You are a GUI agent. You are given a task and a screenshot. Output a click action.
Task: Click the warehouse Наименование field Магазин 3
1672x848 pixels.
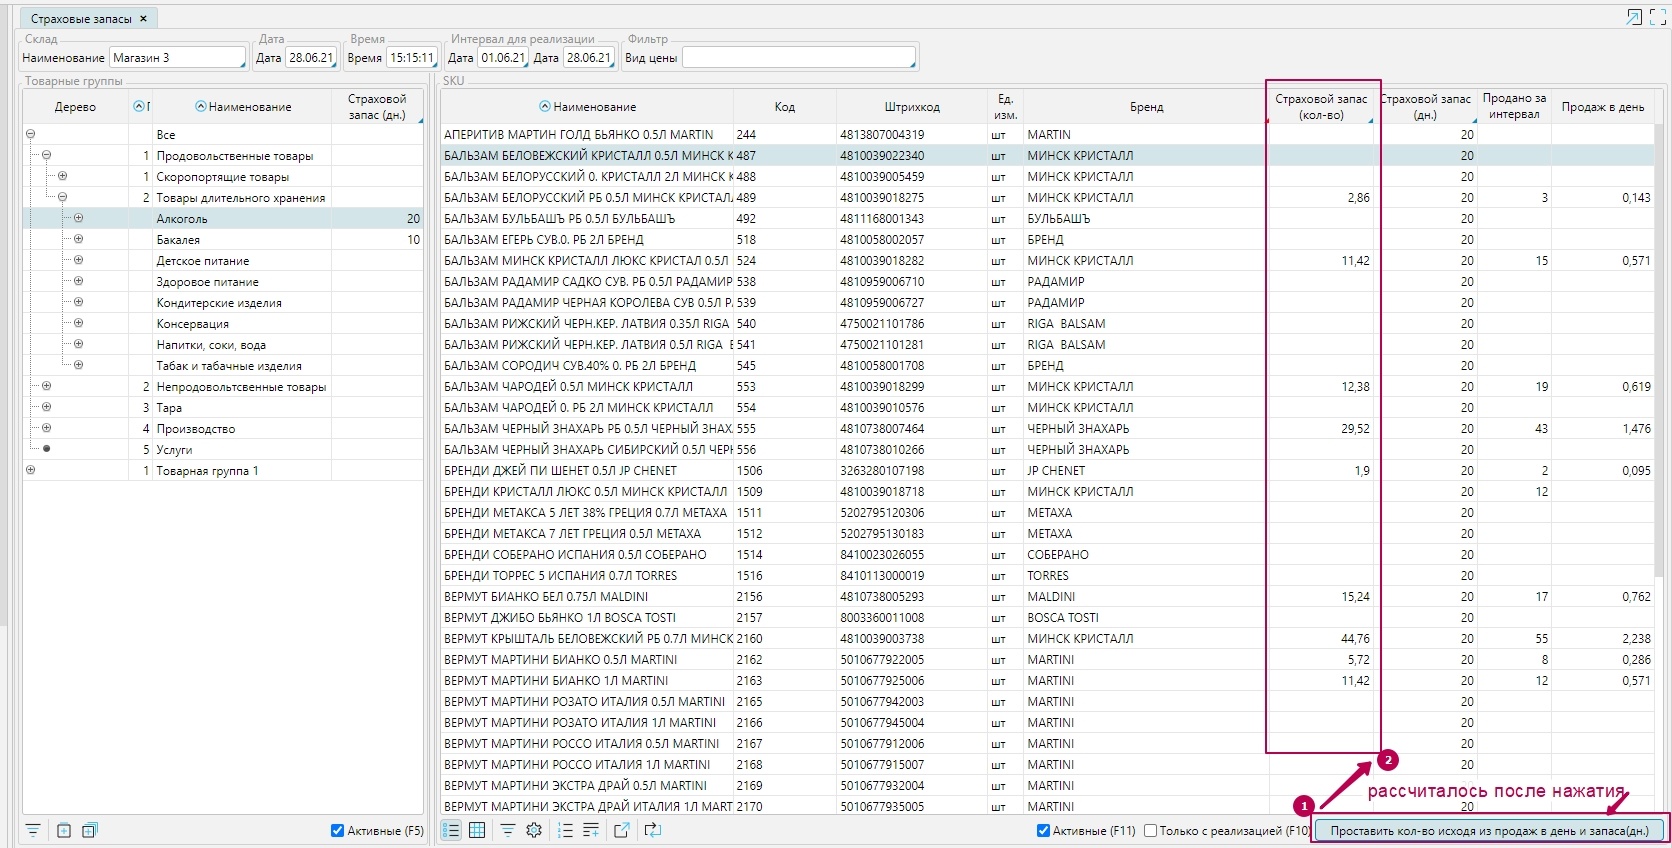pyautogui.click(x=176, y=58)
